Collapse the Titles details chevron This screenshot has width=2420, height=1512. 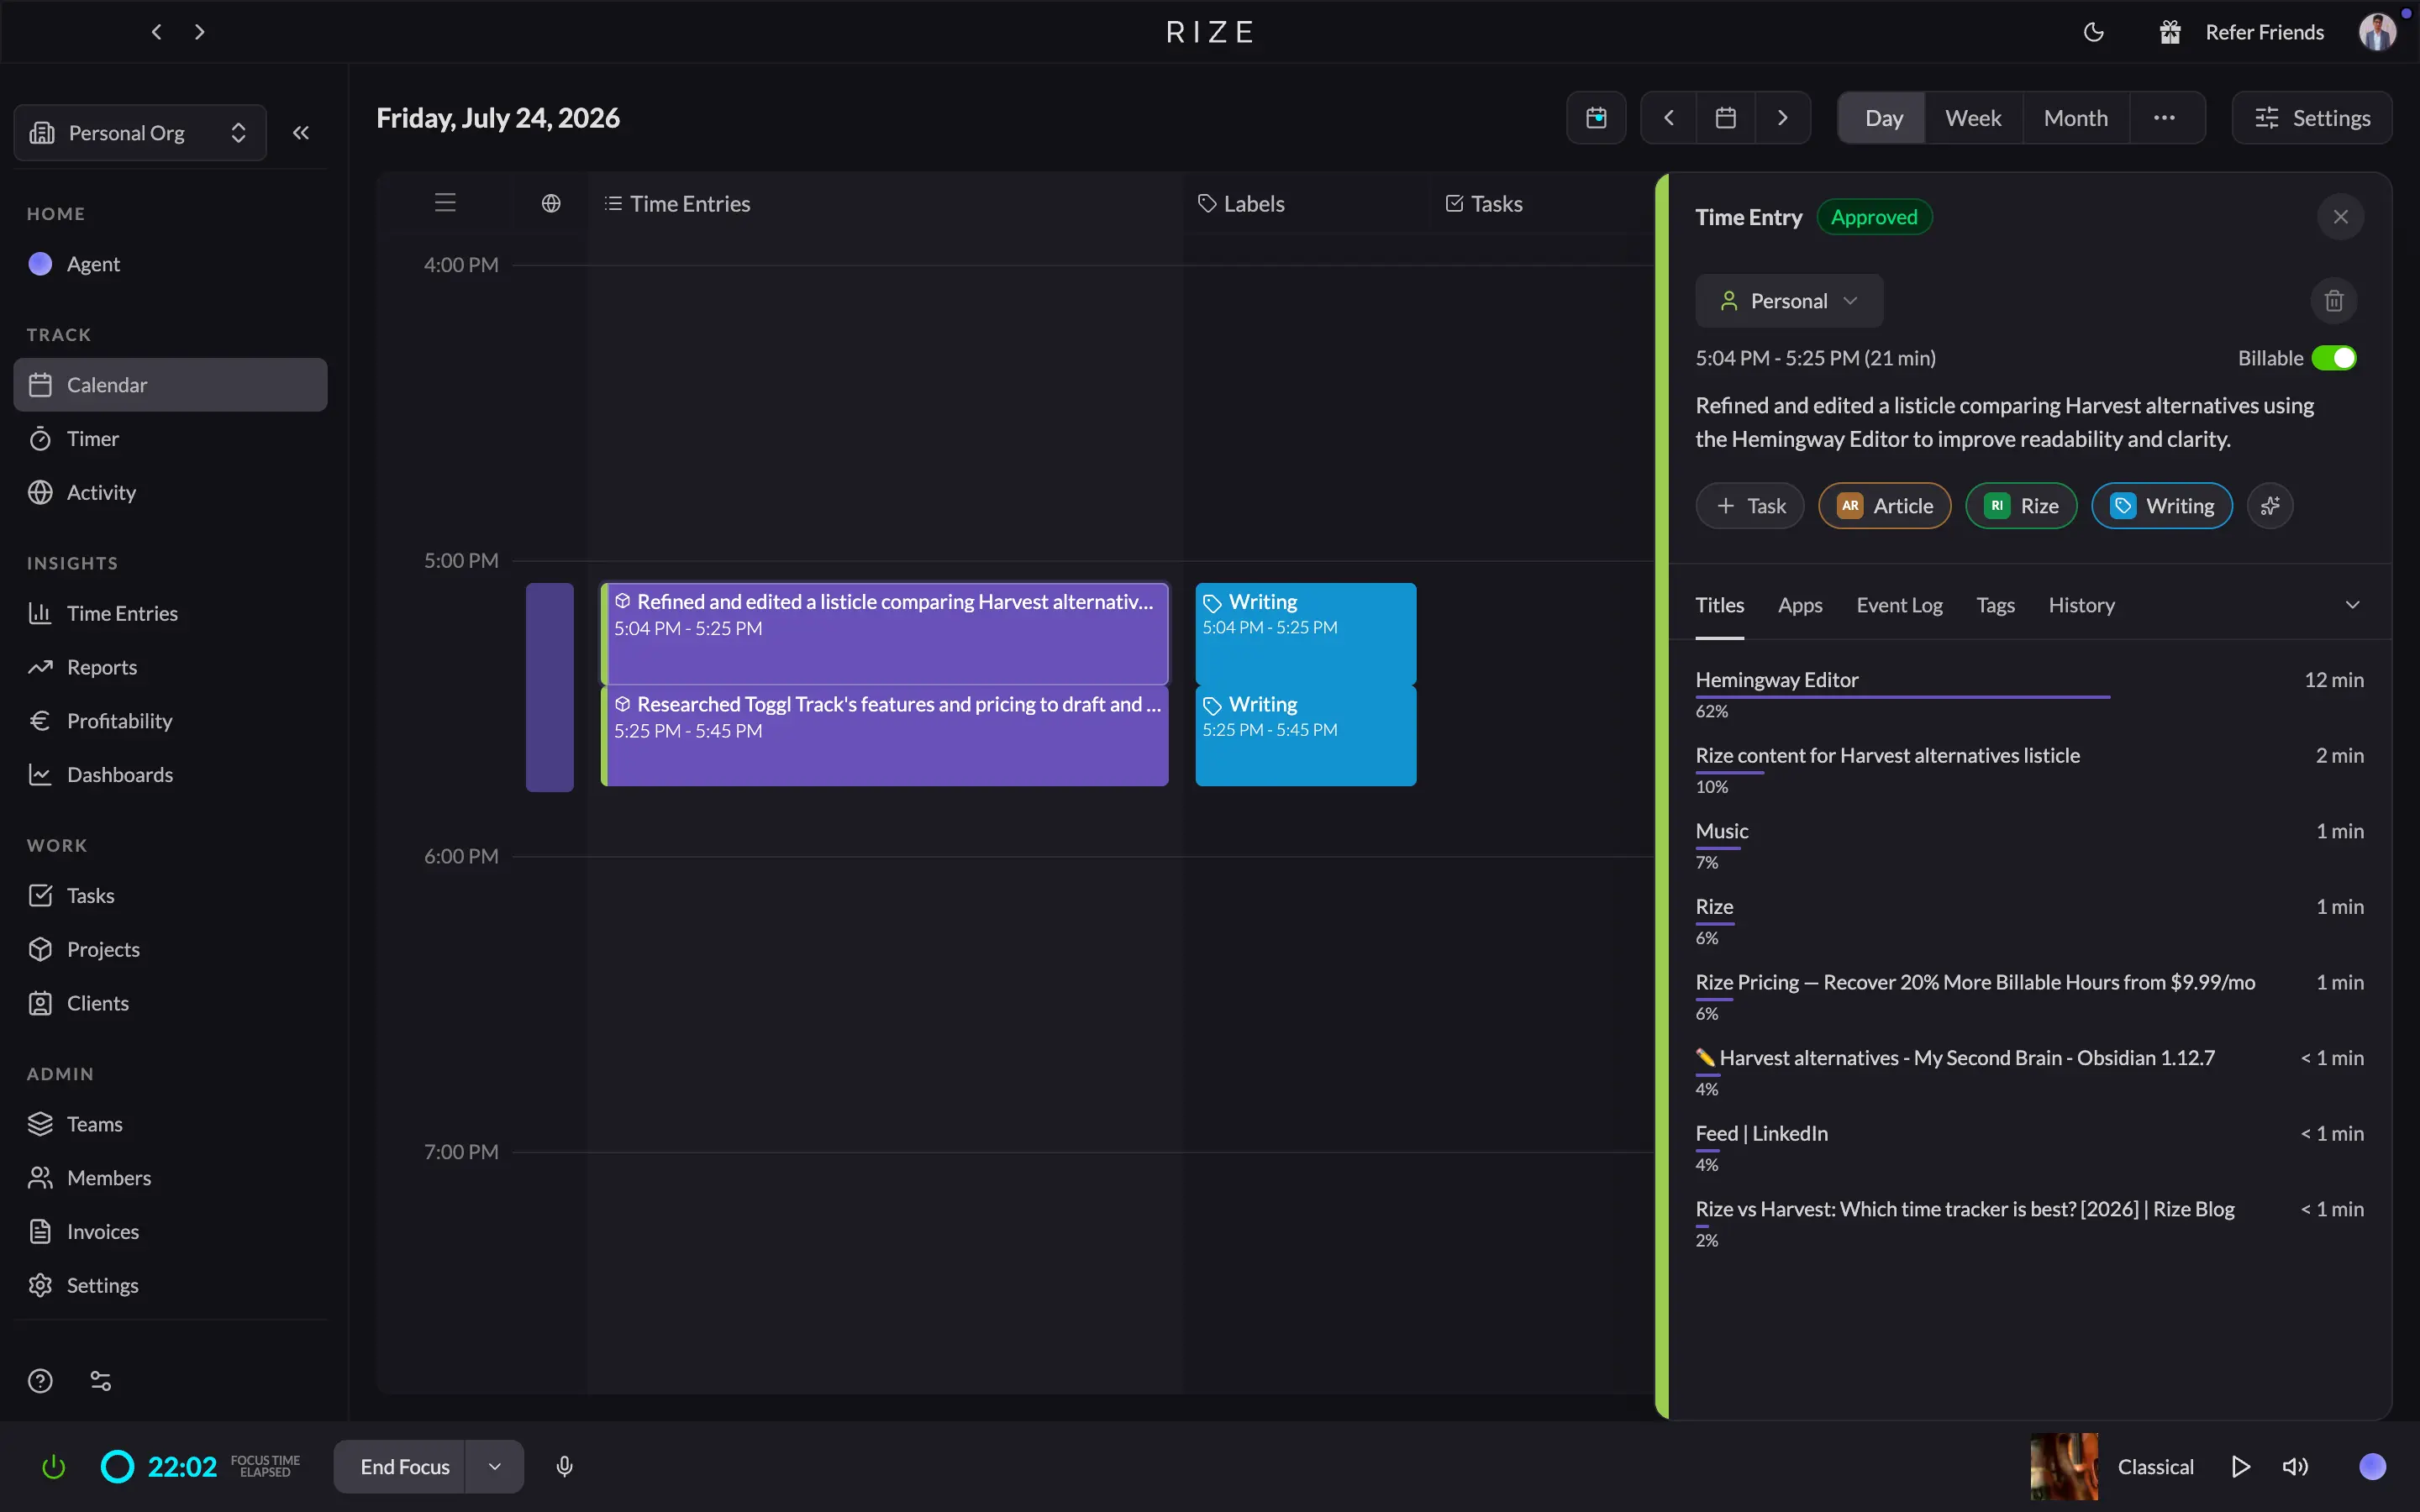[2352, 605]
